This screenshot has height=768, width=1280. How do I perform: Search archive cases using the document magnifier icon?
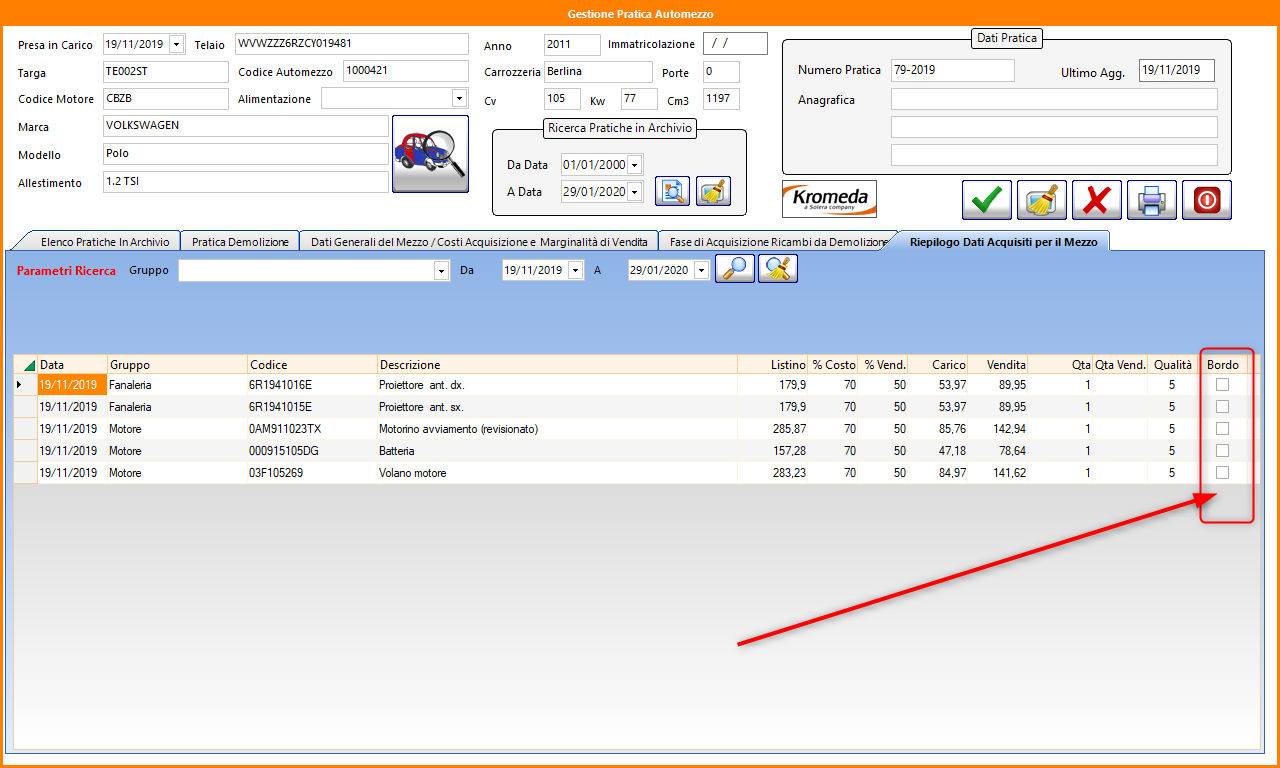tap(672, 191)
